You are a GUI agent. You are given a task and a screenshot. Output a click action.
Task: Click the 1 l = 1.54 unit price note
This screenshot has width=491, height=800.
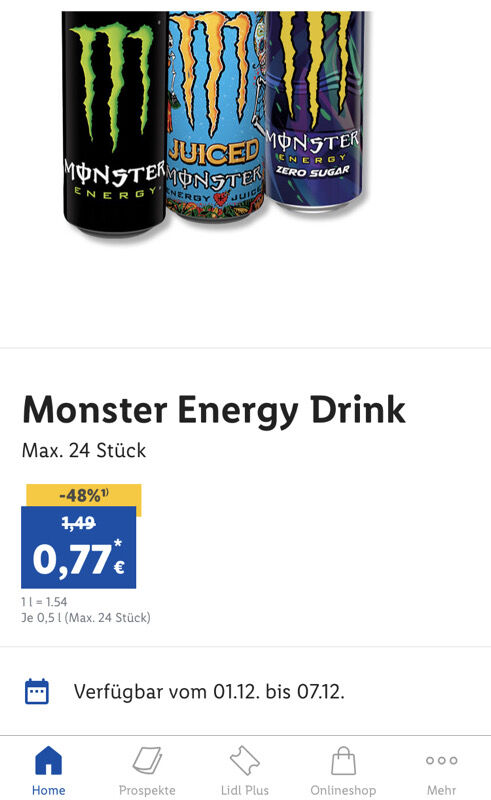[44, 602]
